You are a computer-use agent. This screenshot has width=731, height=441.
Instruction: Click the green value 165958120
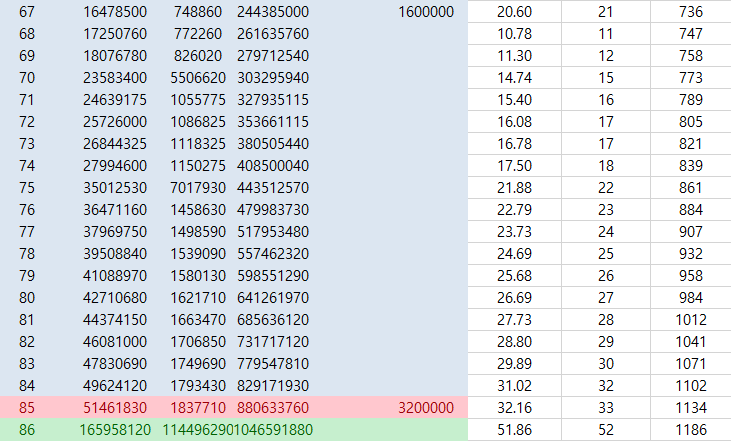pyautogui.click(x=115, y=430)
